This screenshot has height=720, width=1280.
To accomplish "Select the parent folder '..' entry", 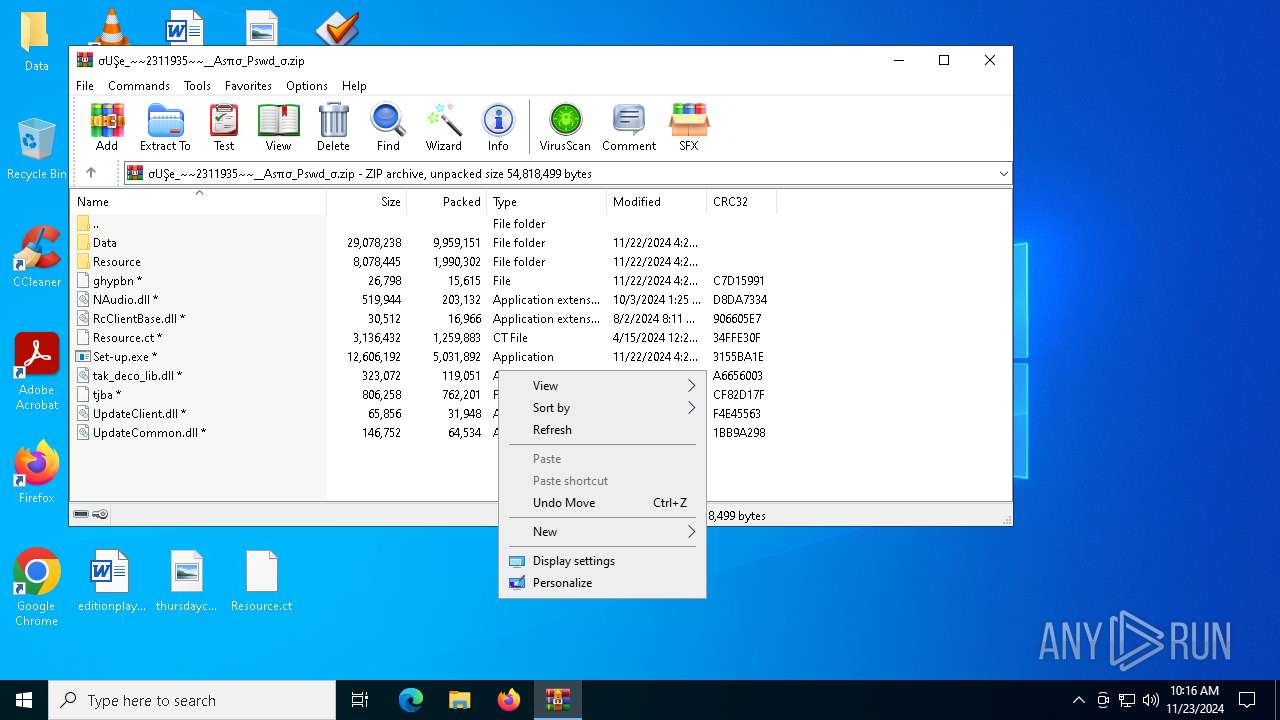I will [x=95, y=224].
